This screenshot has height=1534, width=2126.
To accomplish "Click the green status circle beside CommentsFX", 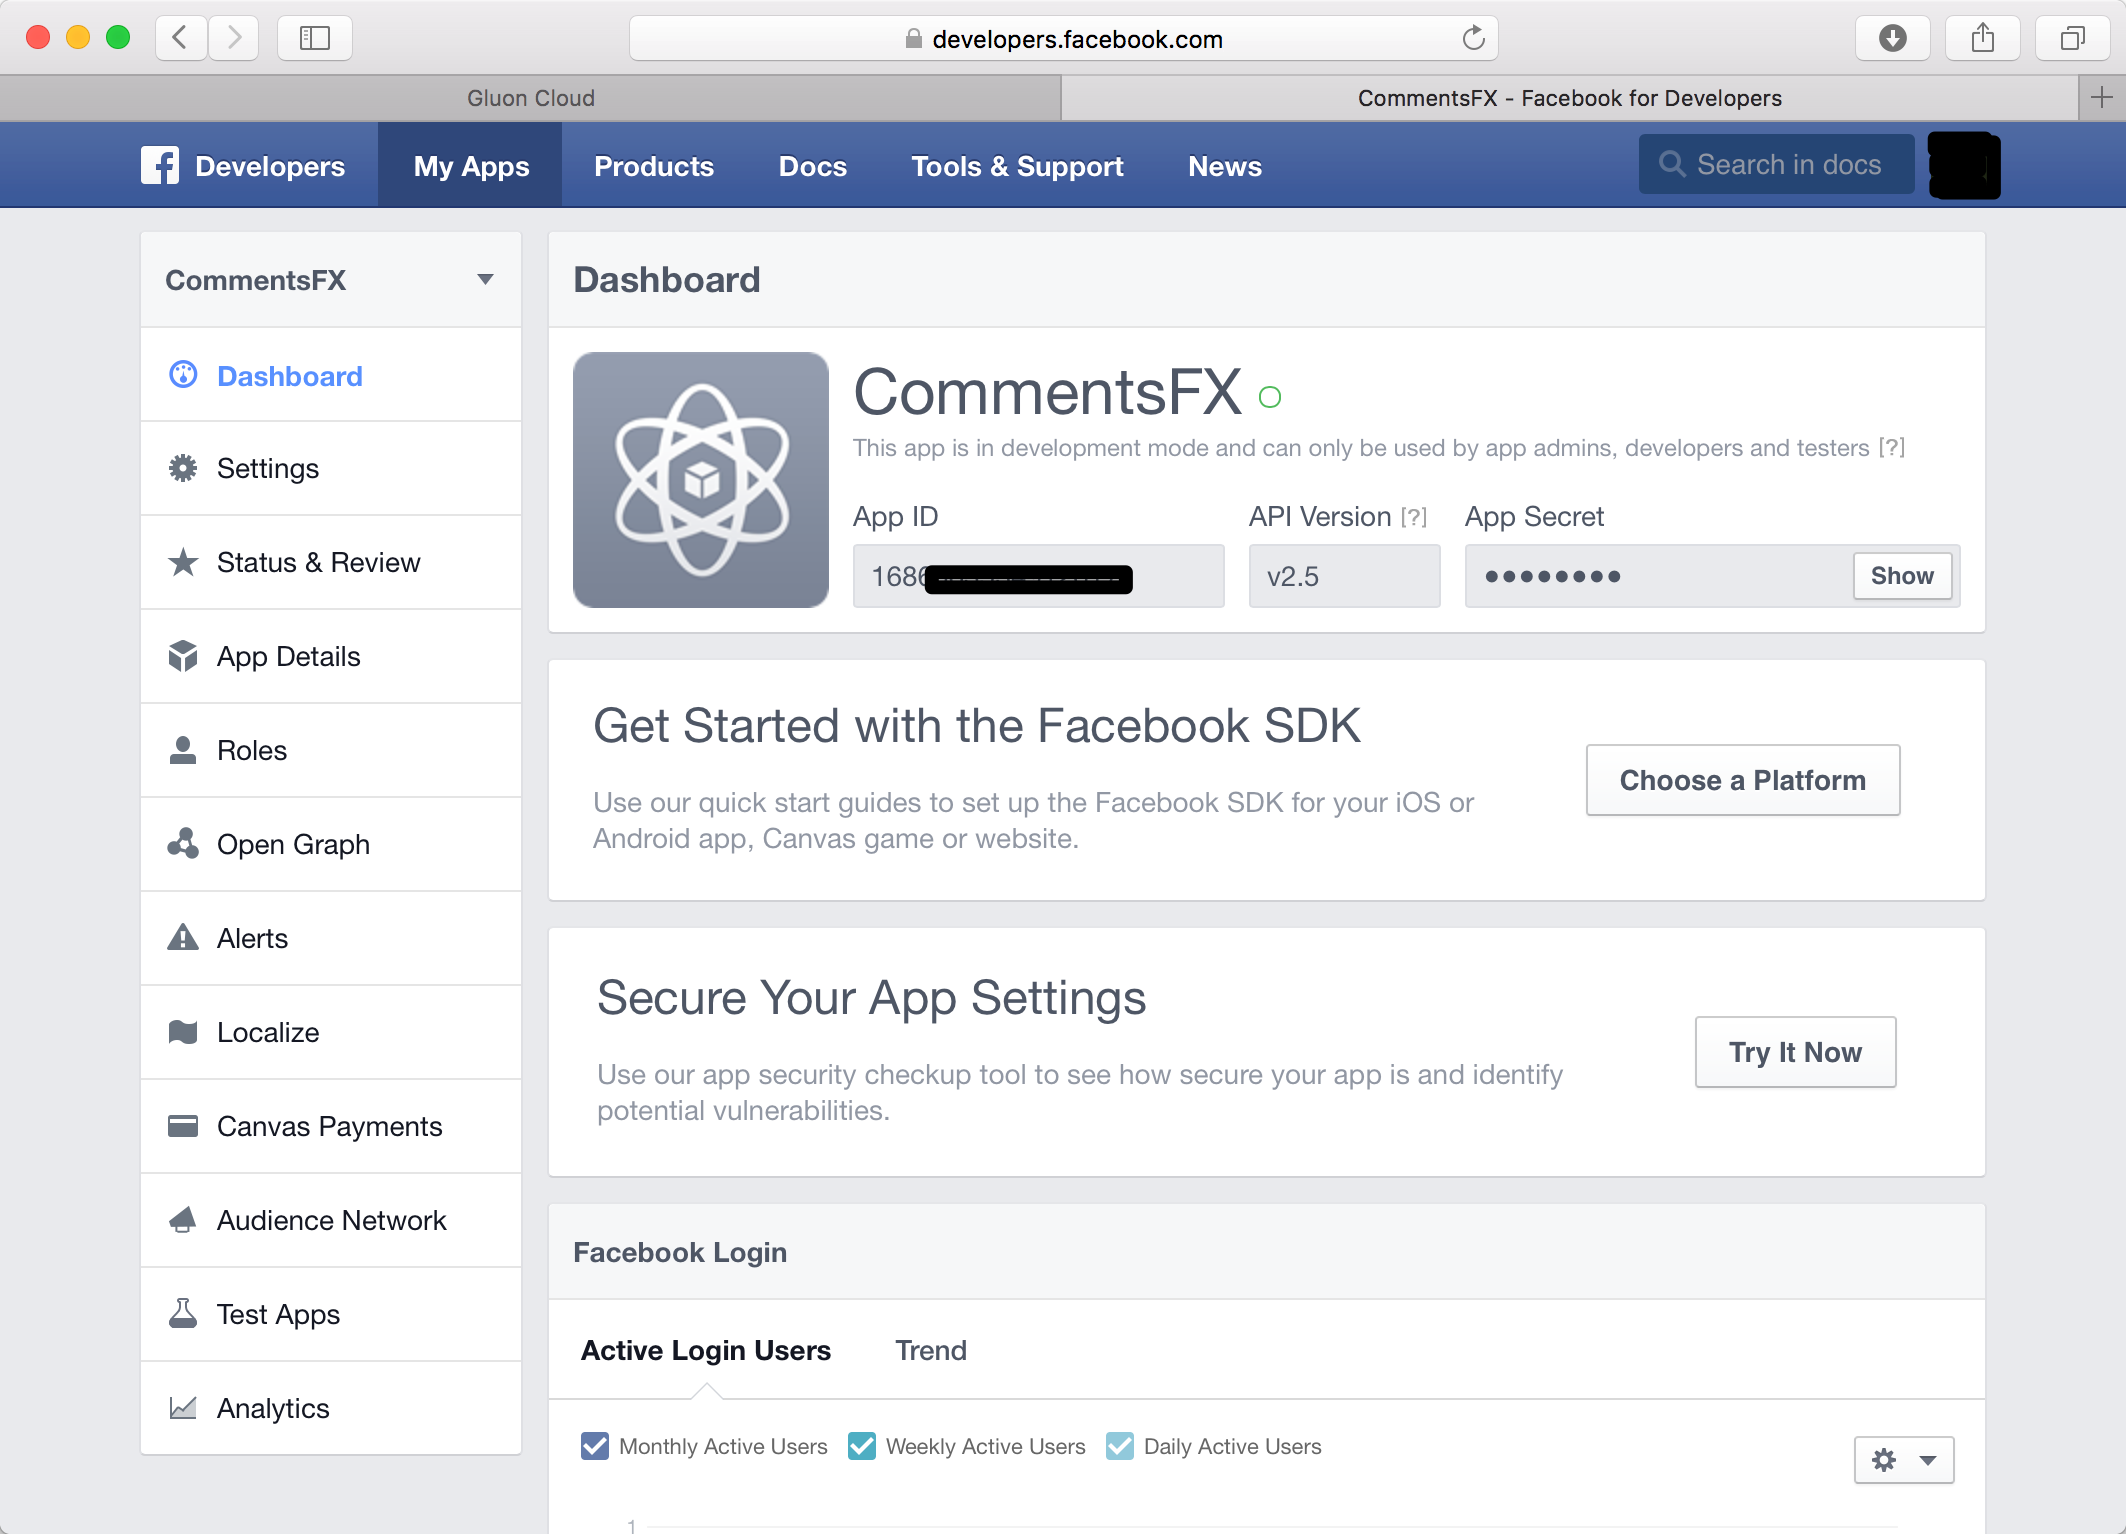I will (x=1270, y=397).
